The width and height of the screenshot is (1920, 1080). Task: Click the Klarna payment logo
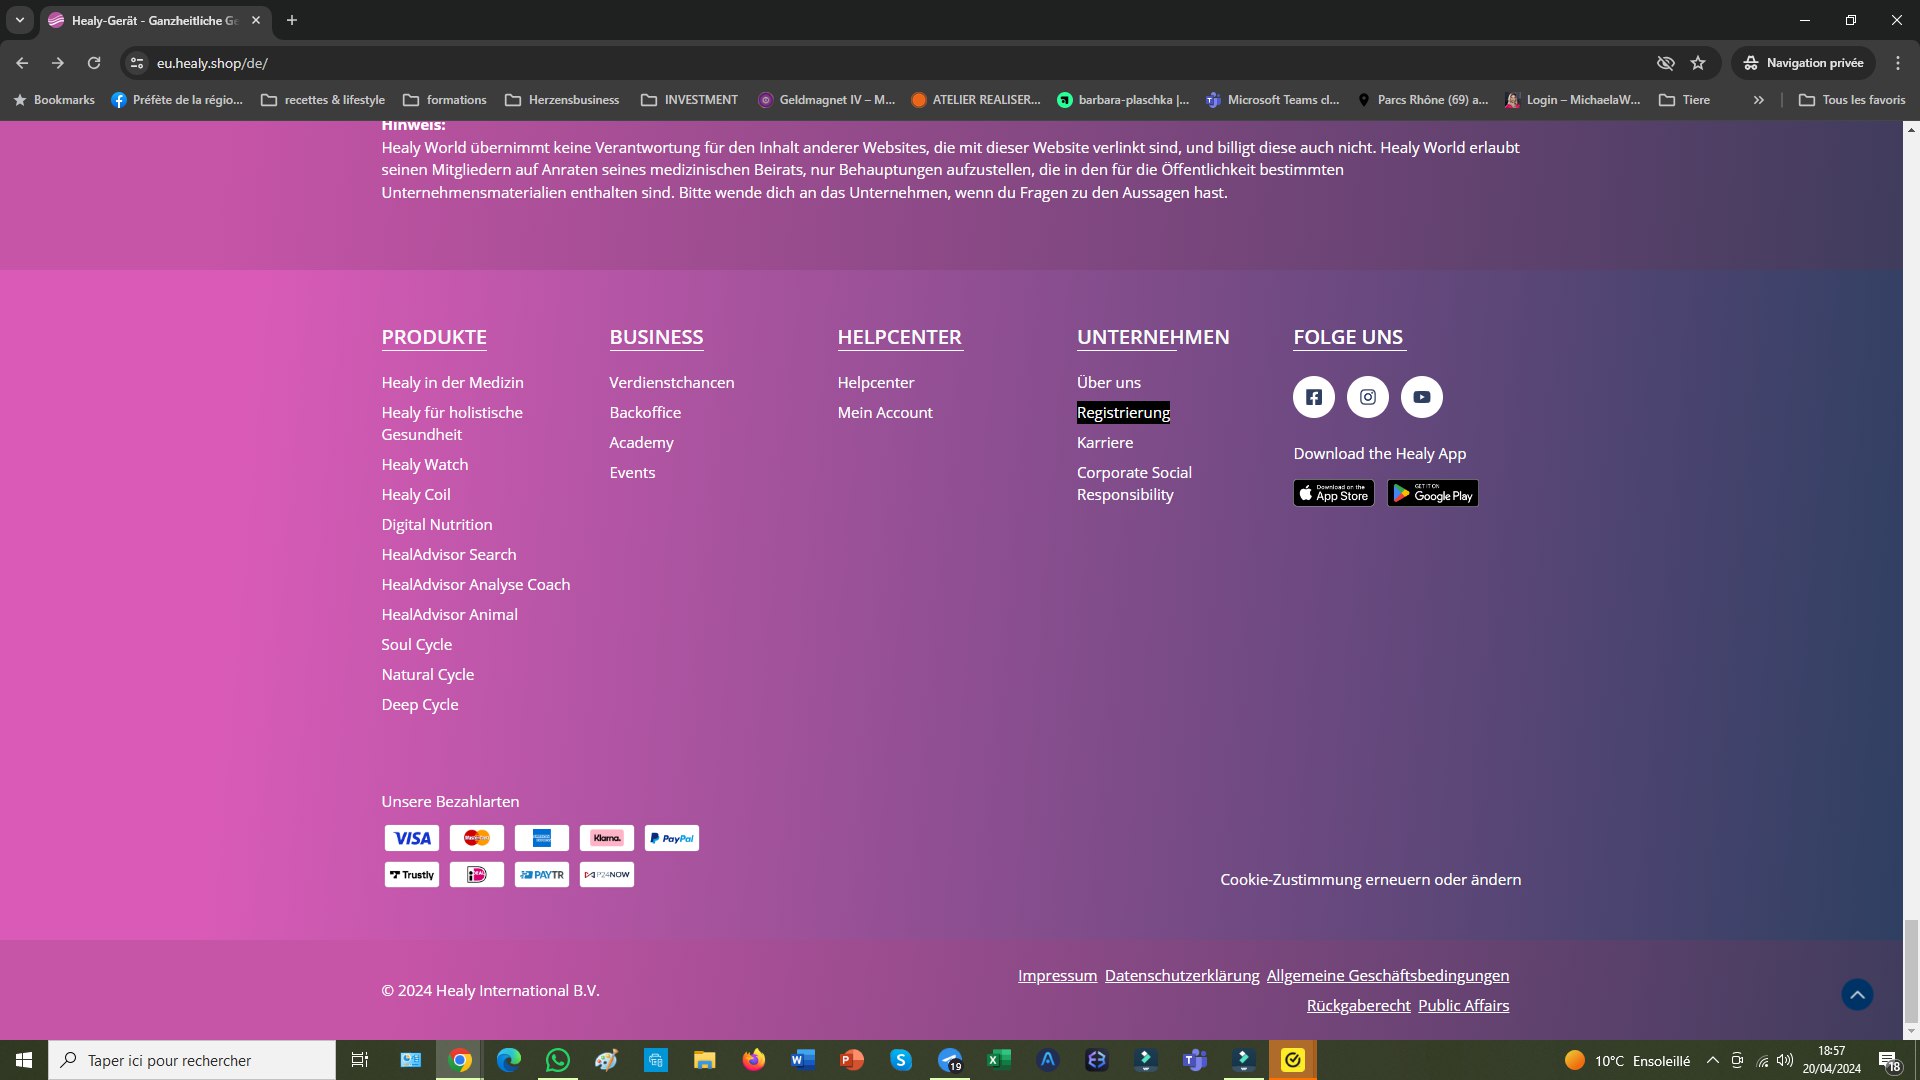[607, 838]
